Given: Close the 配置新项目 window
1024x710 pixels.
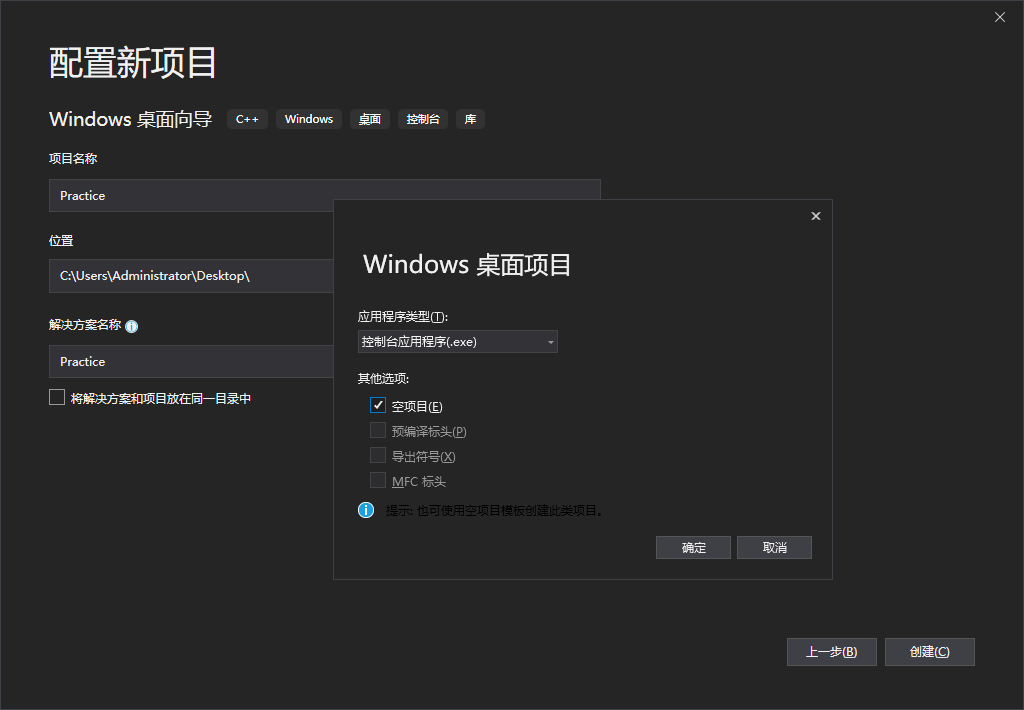Looking at the screenshot, I should pyautogui.click(x=1000, y=18).
